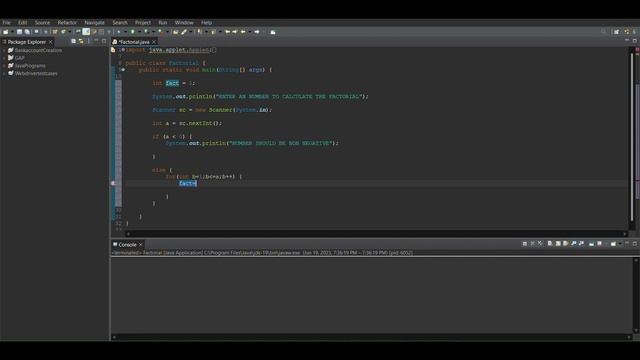Toggle Show Console When Standard Out Changes

click(x=573, y=244)
